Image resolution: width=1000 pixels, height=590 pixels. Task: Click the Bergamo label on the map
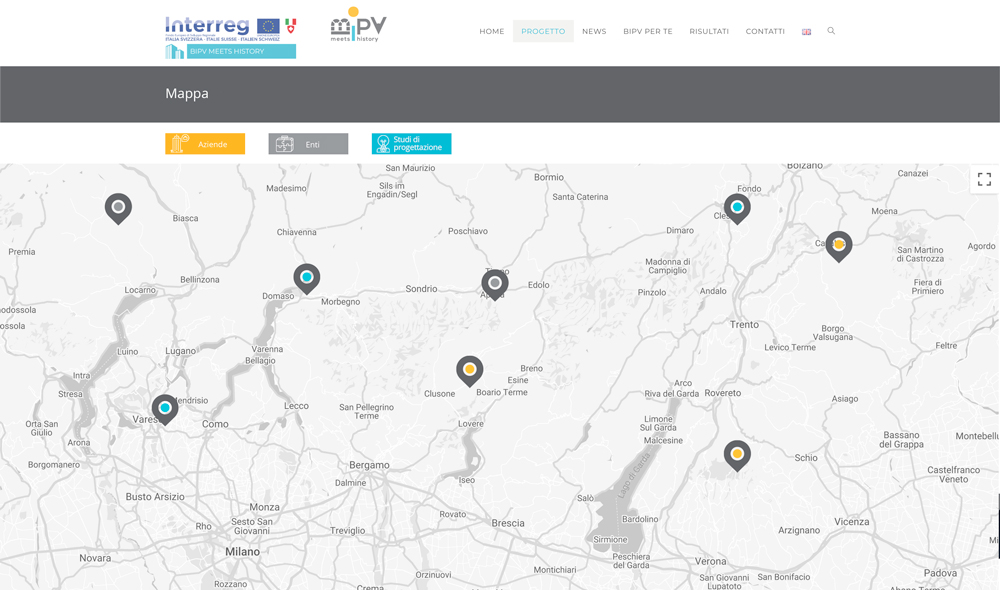[369, 465]
